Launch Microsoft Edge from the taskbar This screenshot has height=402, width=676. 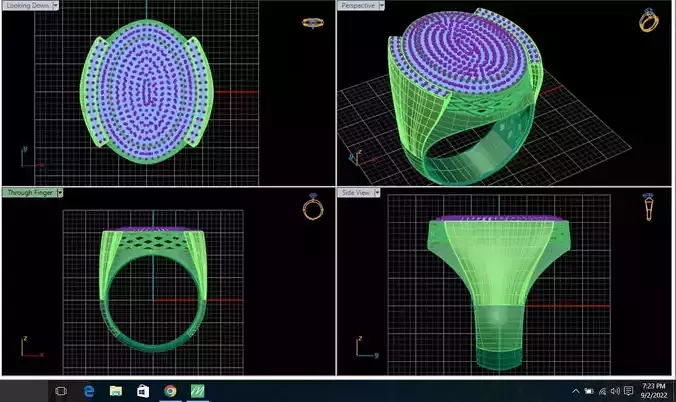pos(89,391)
